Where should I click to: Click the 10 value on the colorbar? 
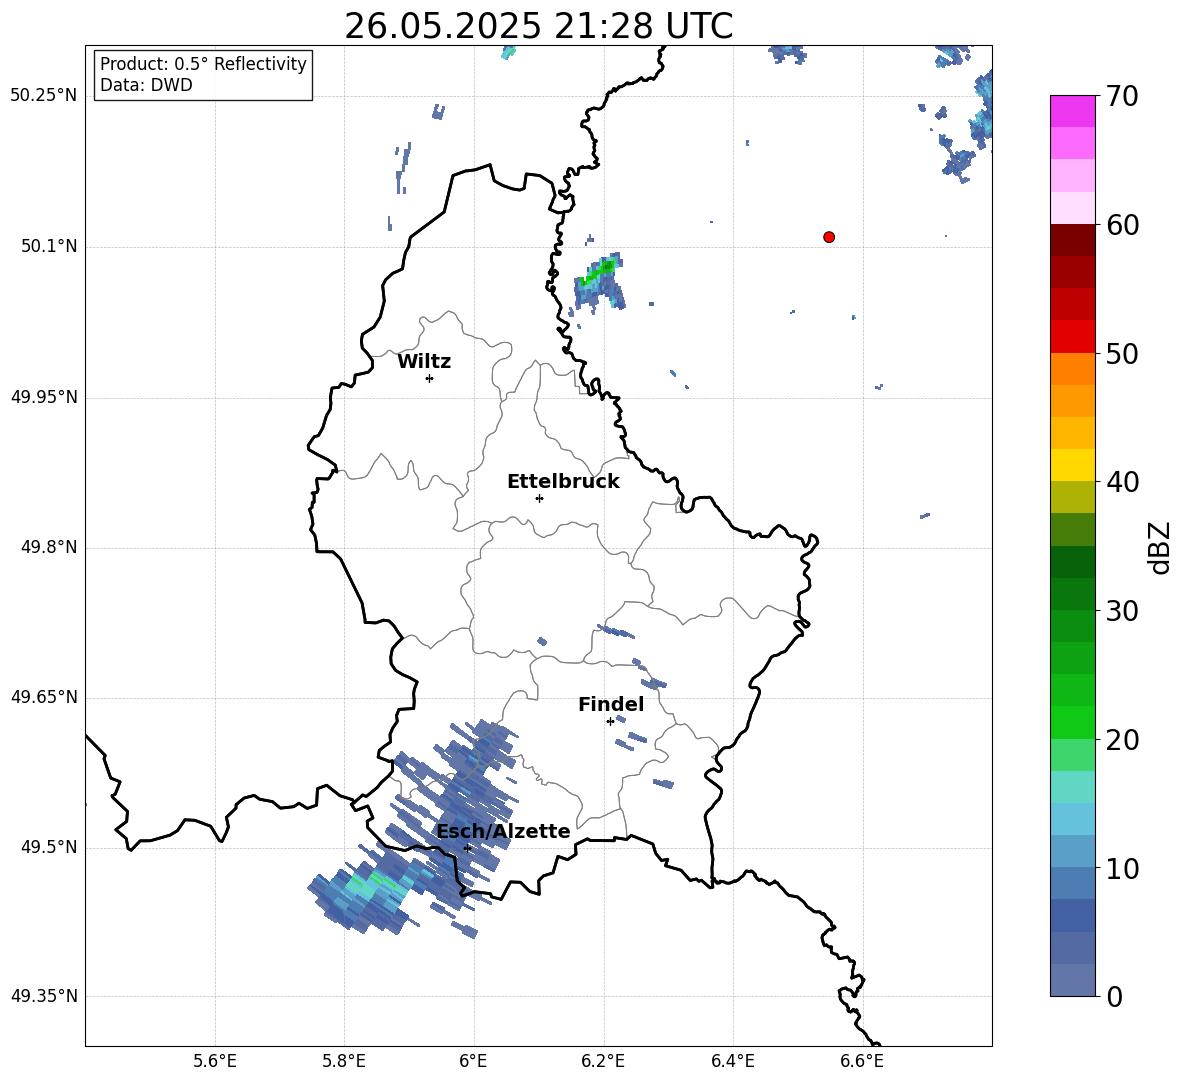pyautogui.click(x=1121, y=868)
